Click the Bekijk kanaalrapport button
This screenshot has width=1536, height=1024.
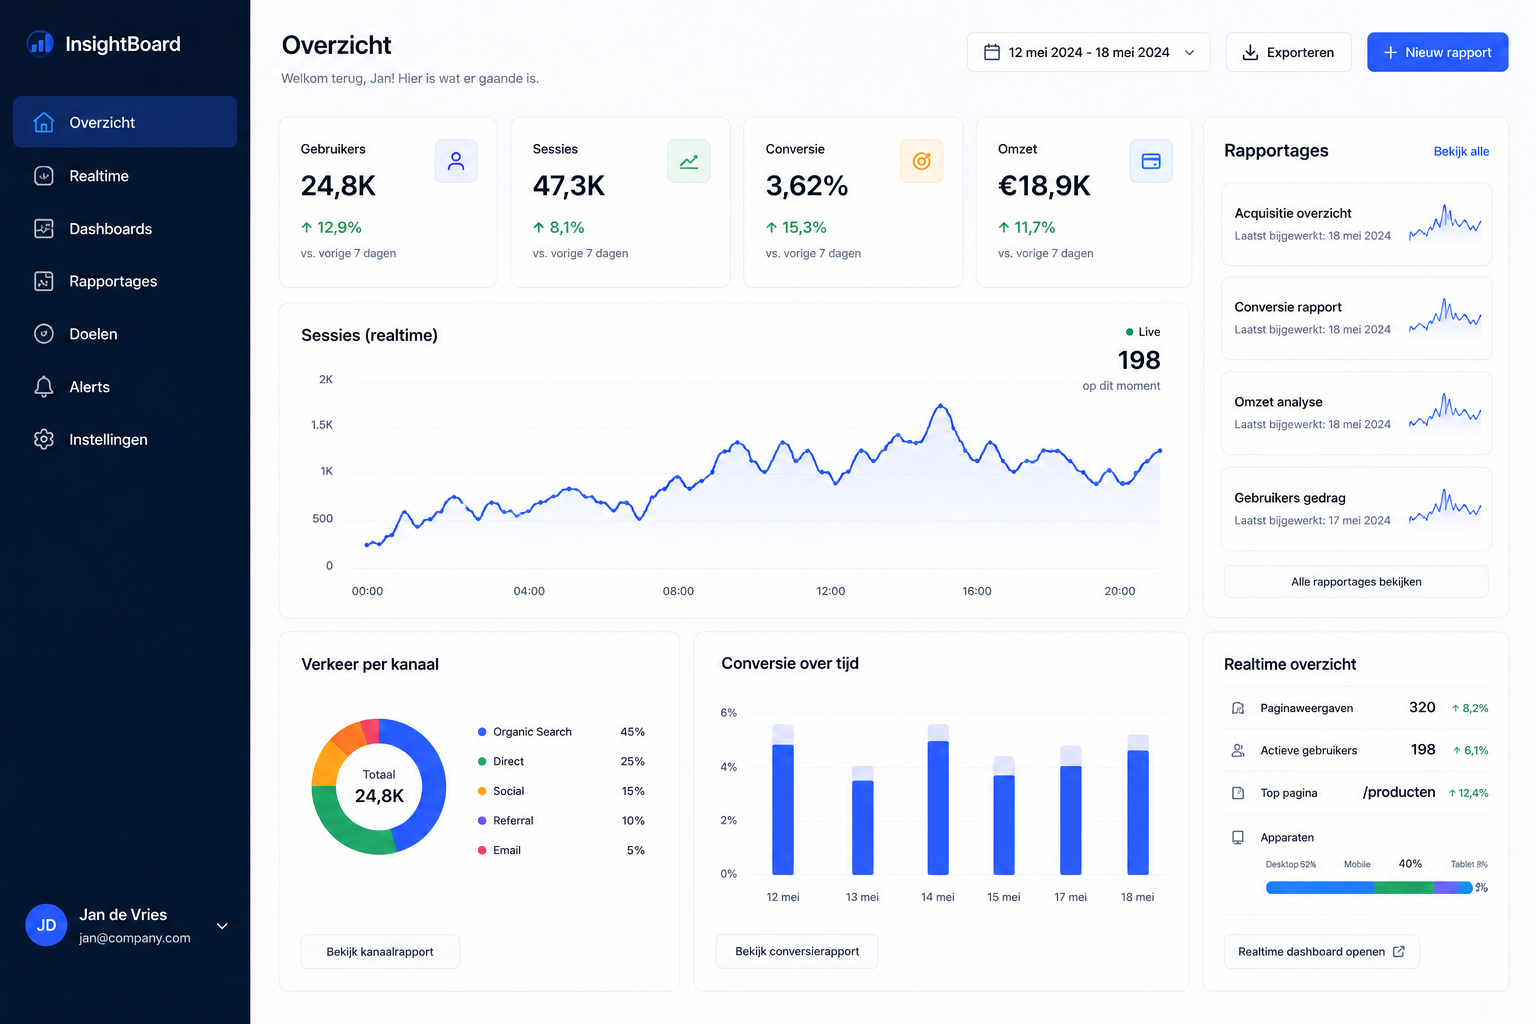coord(380,951)
